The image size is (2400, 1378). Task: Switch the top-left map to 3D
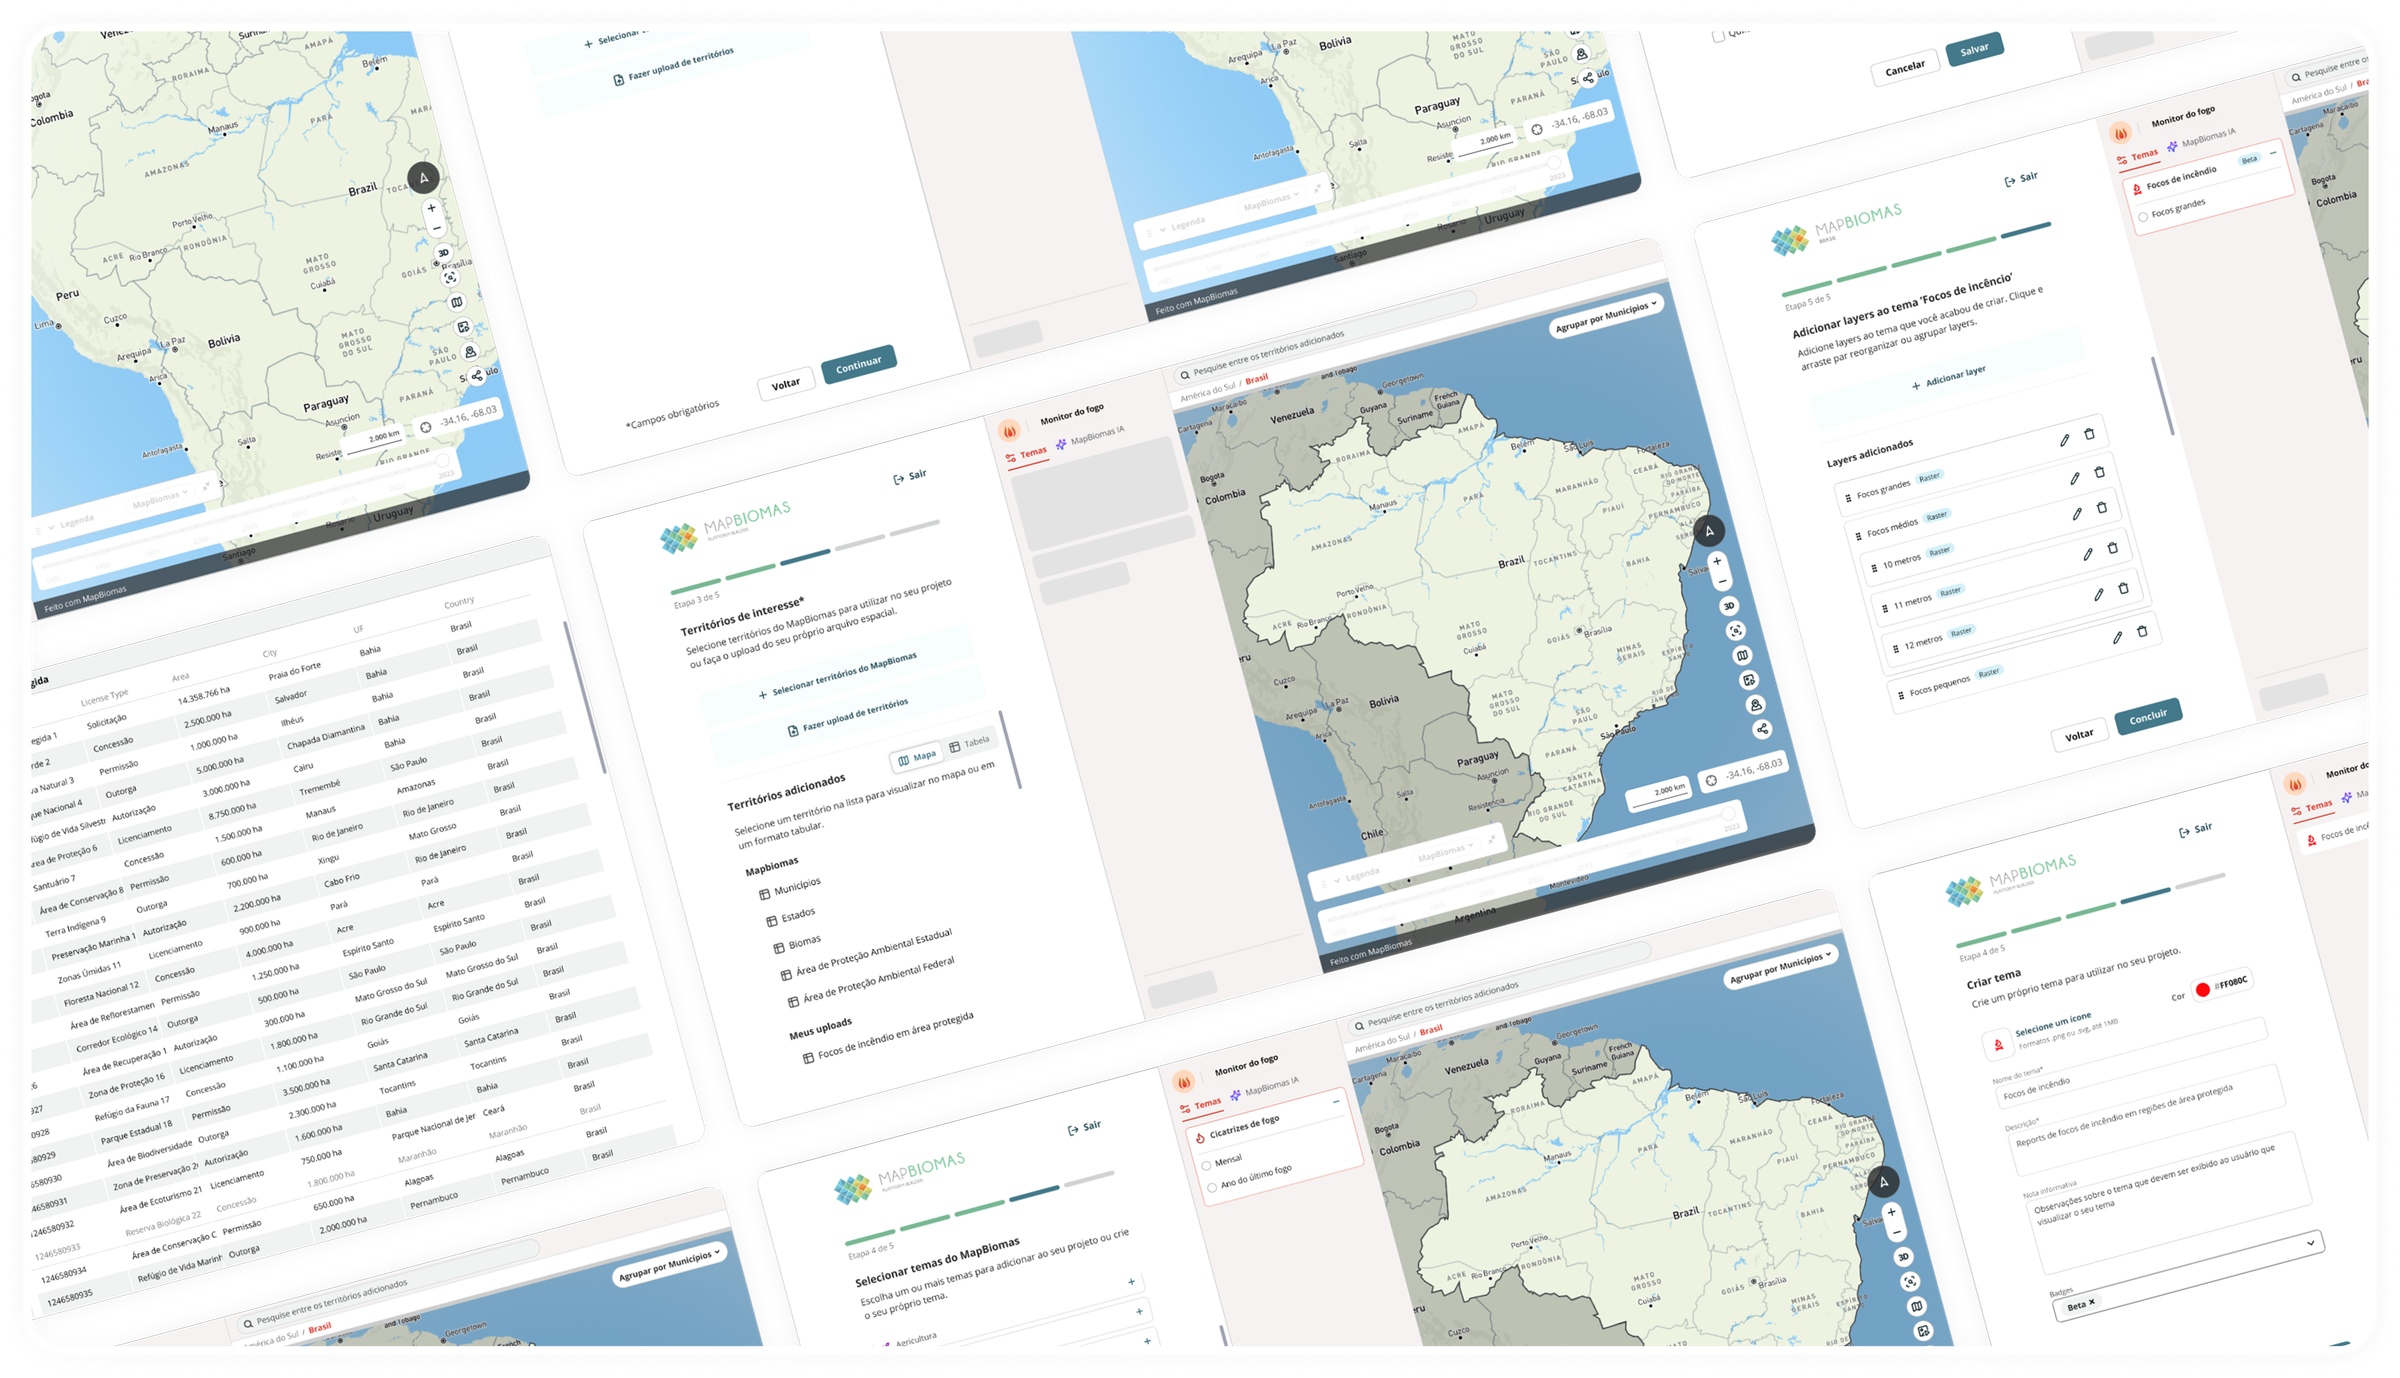(443, 253)
